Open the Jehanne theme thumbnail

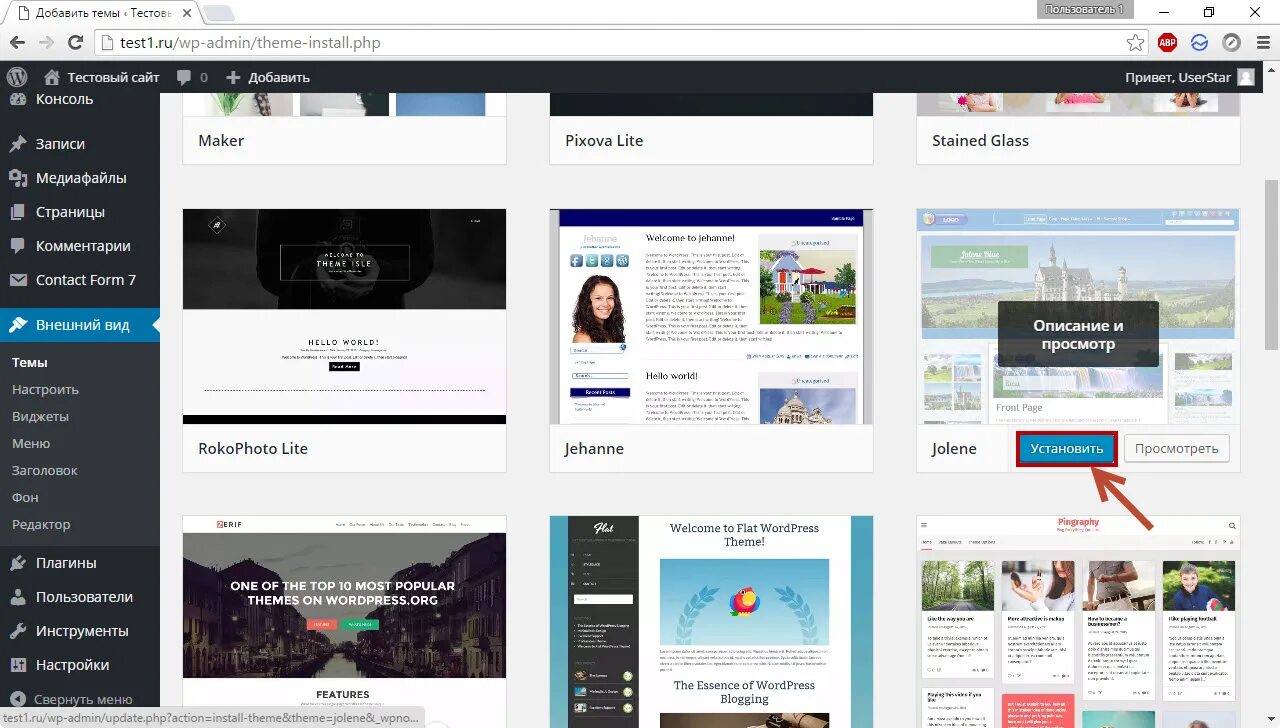pyautogui.click(x=711, y=315)
